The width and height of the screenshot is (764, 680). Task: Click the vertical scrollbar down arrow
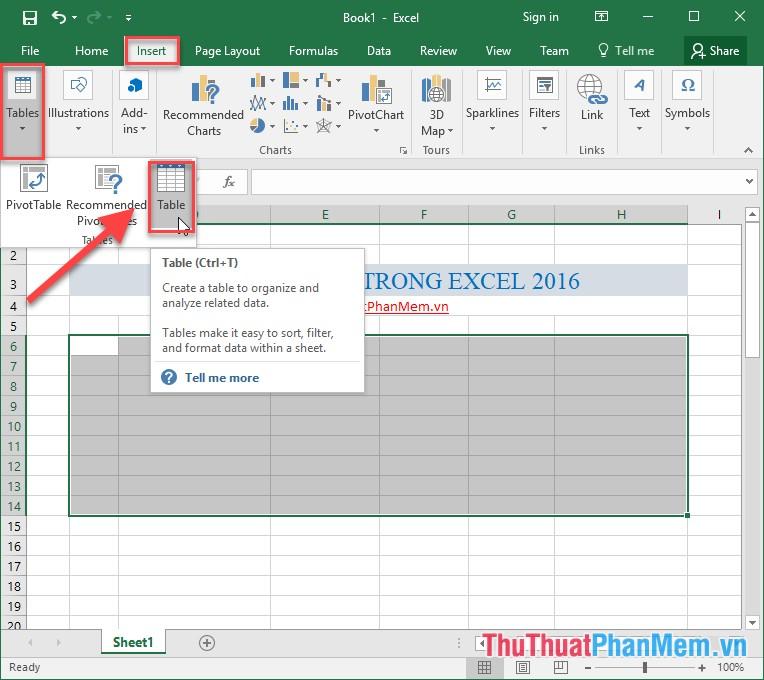click(752, 623)
